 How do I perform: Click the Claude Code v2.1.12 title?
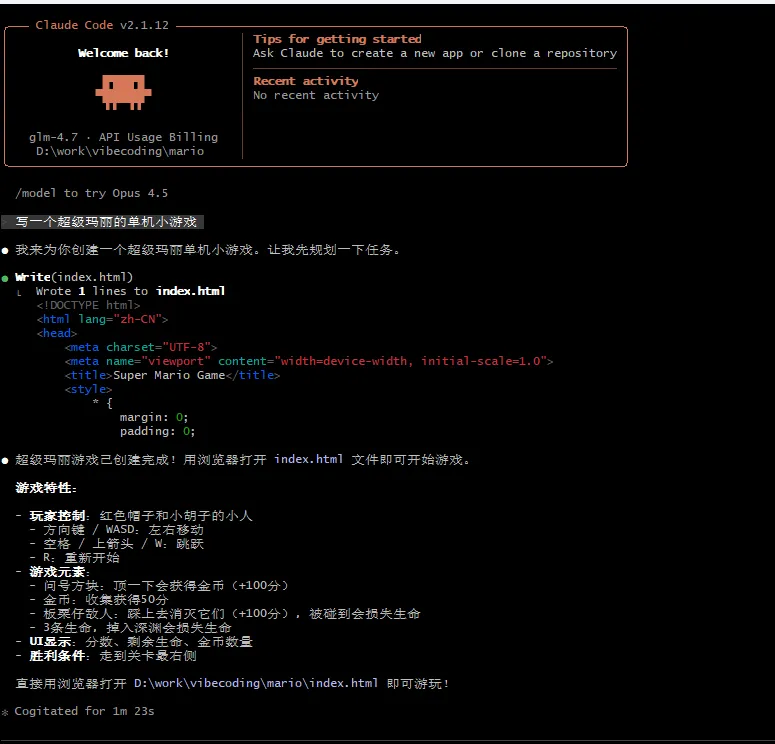(x=102, y=25)
